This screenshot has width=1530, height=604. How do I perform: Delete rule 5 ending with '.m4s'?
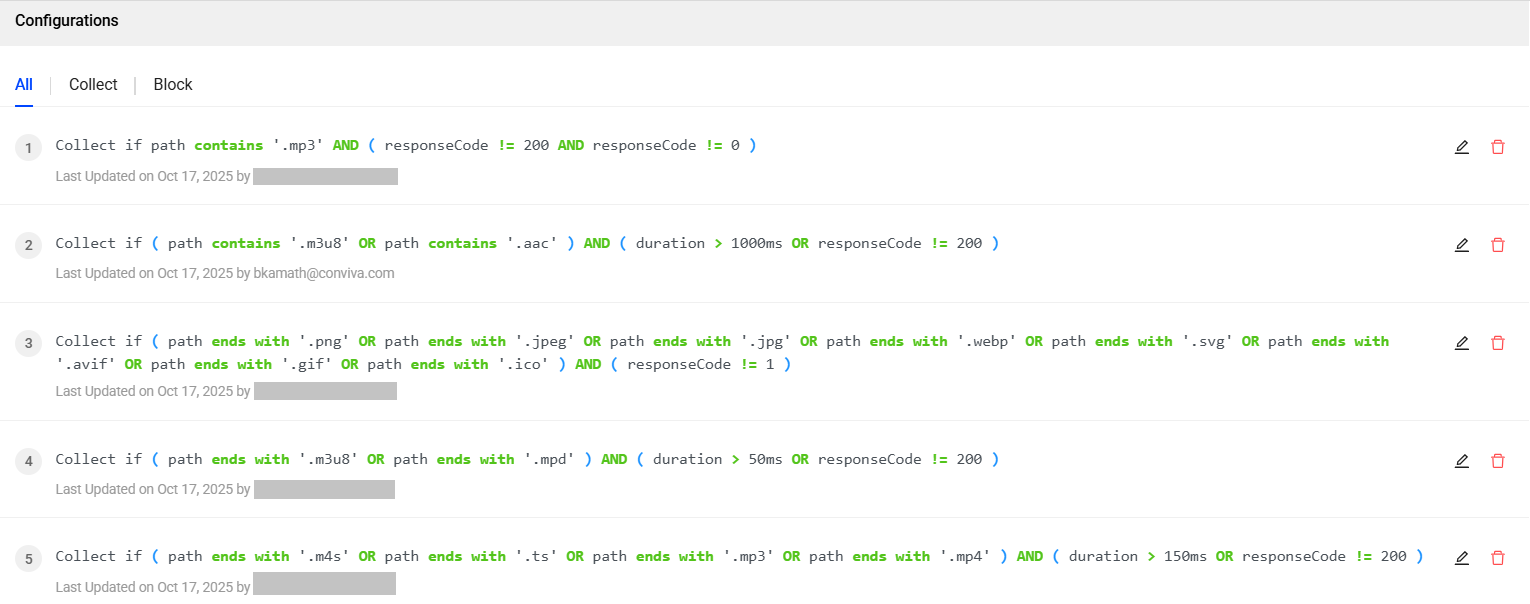pyautogui.click(x=1497, y=558)
